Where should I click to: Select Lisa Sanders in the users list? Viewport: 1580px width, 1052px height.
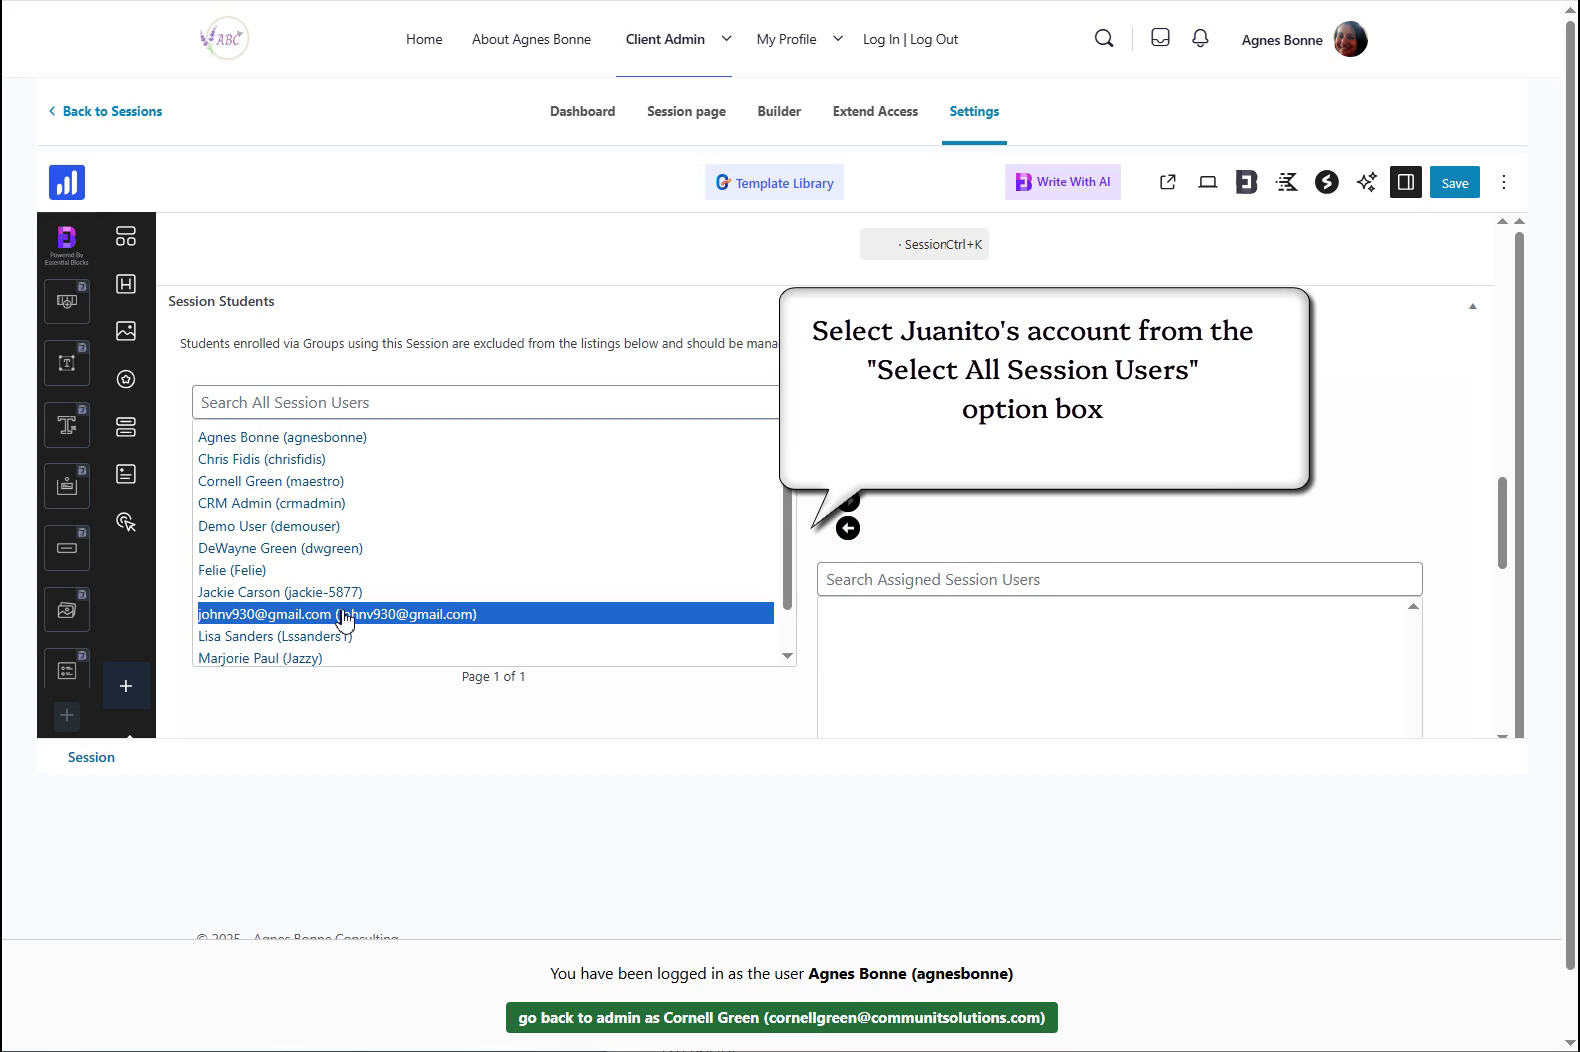(x=275, y=637)
